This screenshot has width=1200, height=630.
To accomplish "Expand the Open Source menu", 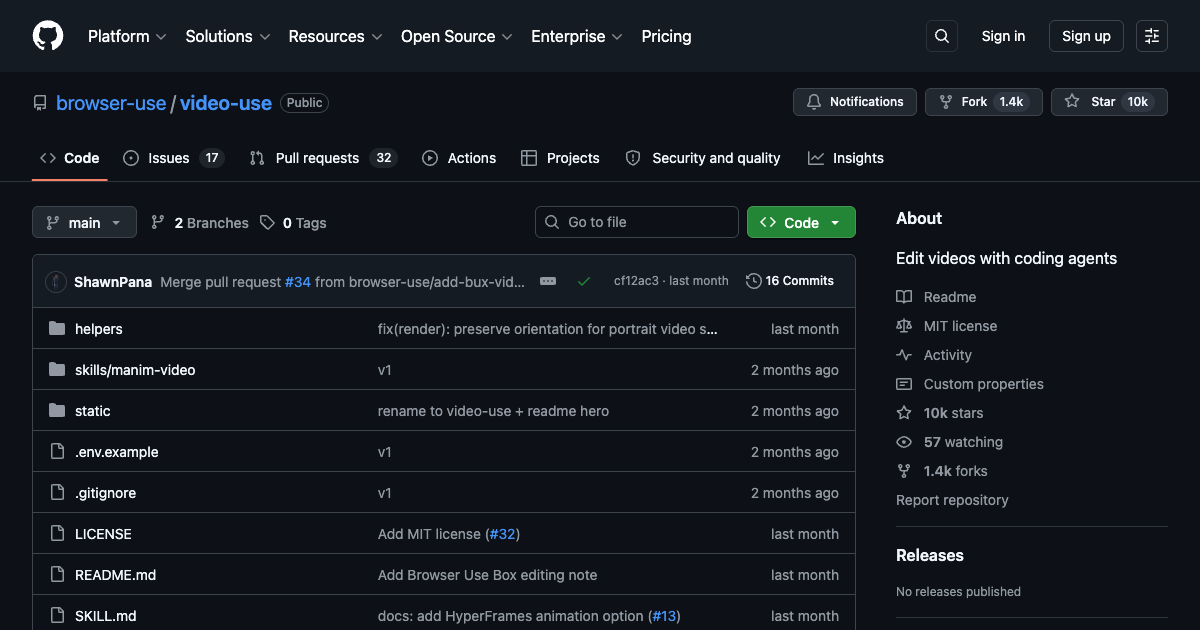I will pyautogui.click(x=457, y=36).
